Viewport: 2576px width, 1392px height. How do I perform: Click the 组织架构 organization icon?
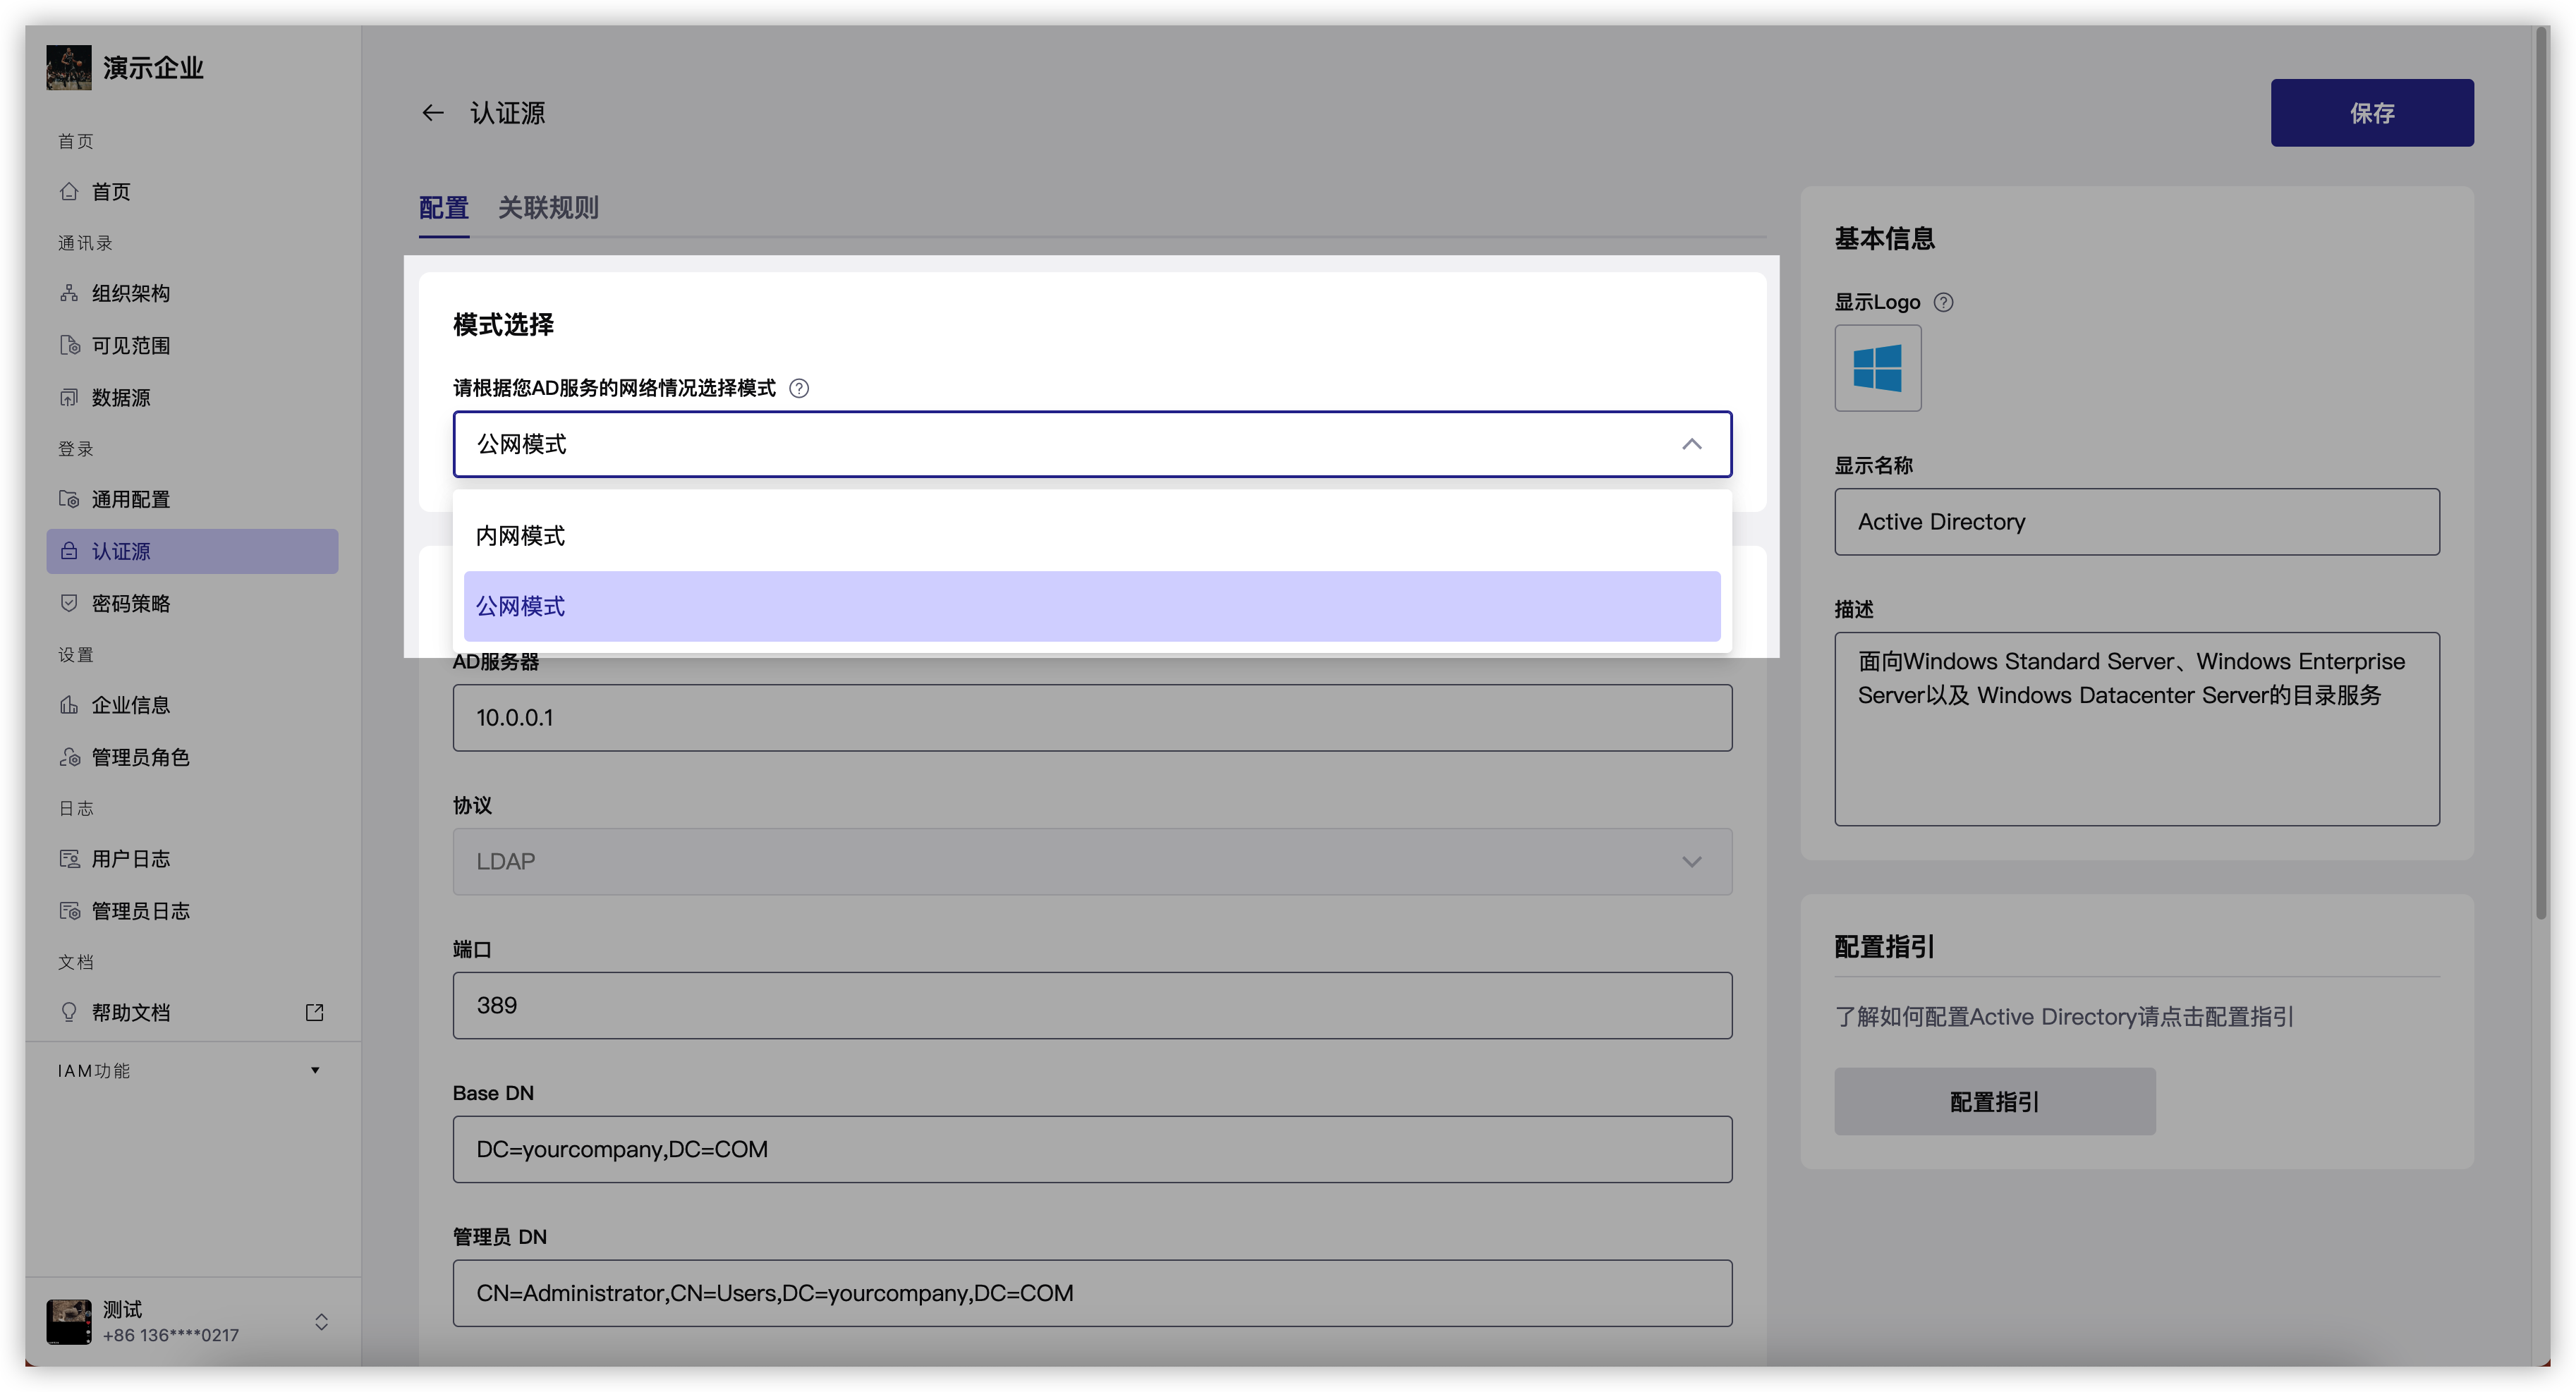pyautogui.click(x=69, y=293)
